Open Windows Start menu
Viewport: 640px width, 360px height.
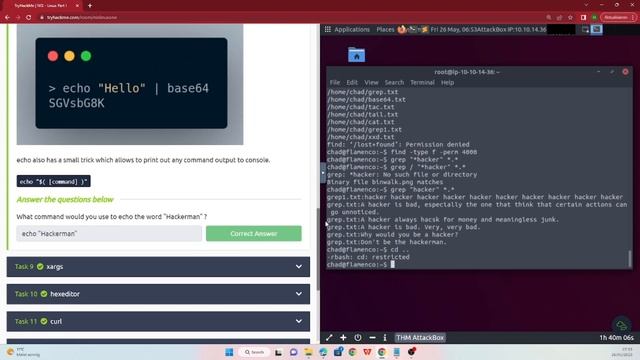[x=229, y=352]
